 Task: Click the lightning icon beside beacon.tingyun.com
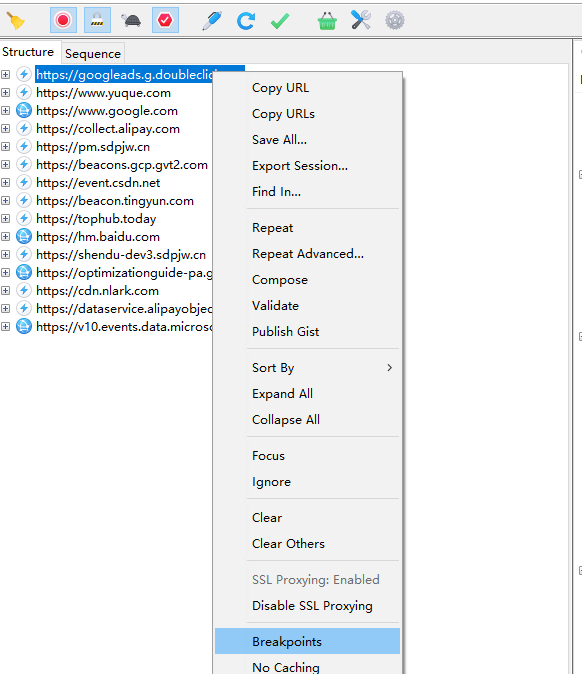pos(24,201)
